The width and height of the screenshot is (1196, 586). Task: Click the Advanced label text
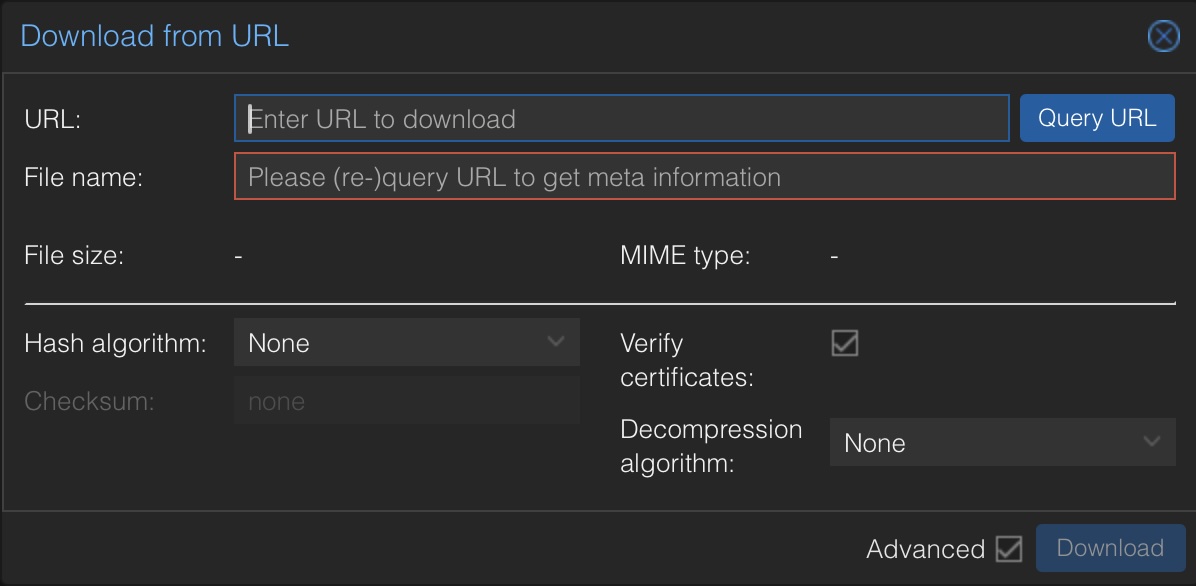pos(925,549)
